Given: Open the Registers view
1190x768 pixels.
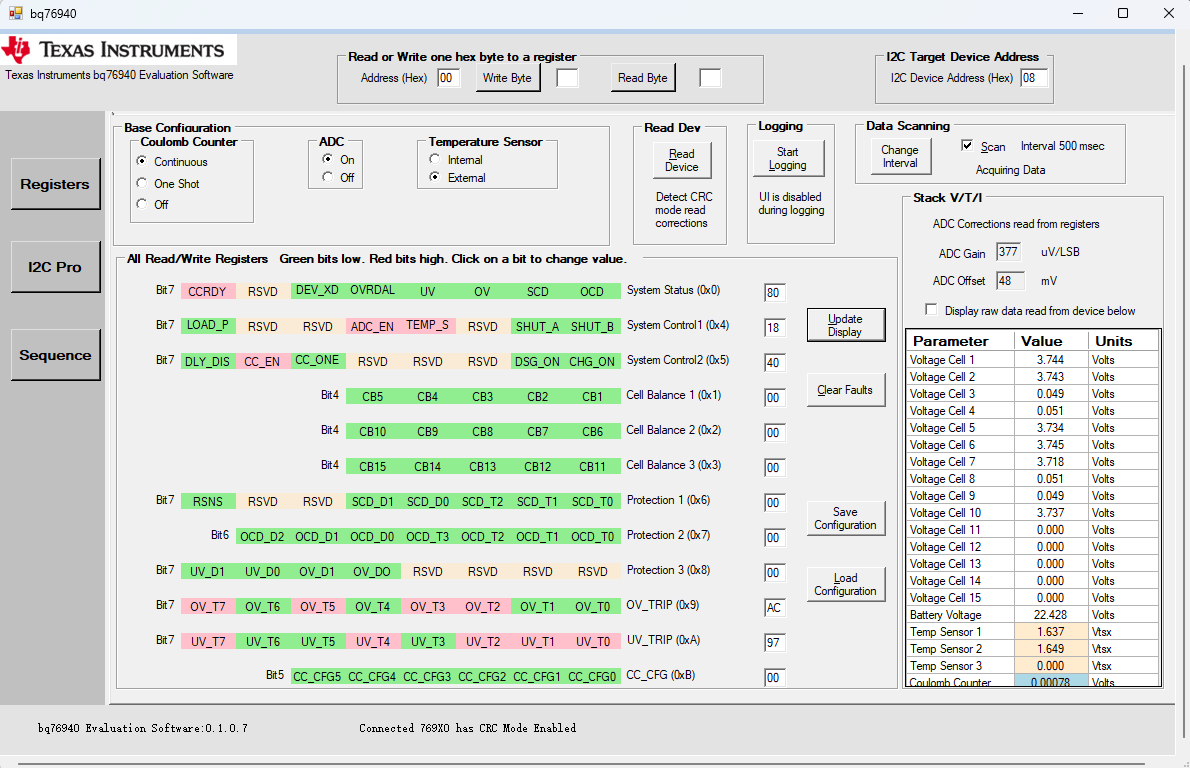Looking at the screenshot, I should point(55,184).
